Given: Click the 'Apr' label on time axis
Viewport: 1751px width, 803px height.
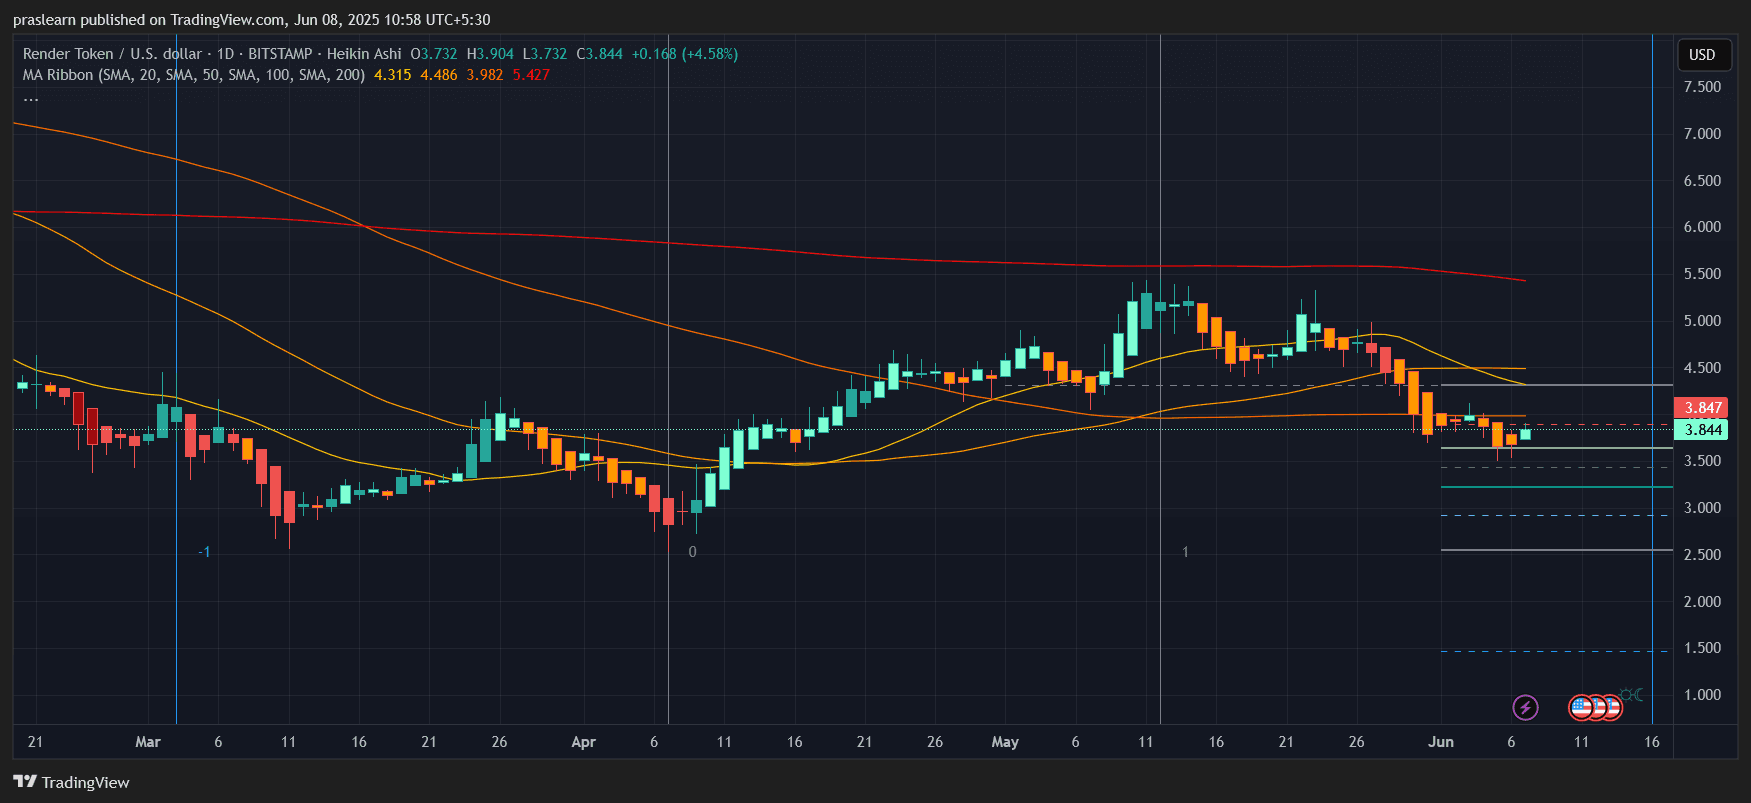Looking at the screenshot, I should (x=583, y=742).
